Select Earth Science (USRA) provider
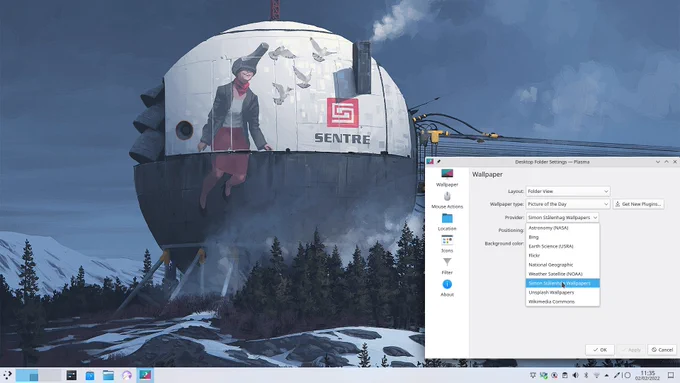Screen dimensions: 680x383 [x=562, y=246]
